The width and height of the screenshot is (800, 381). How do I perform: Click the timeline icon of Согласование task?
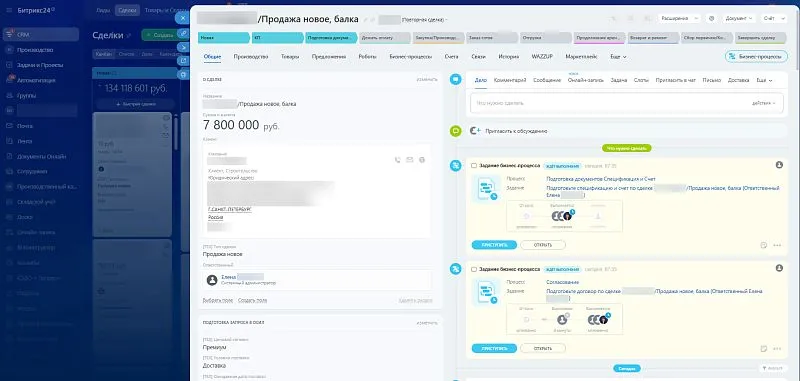455,269
